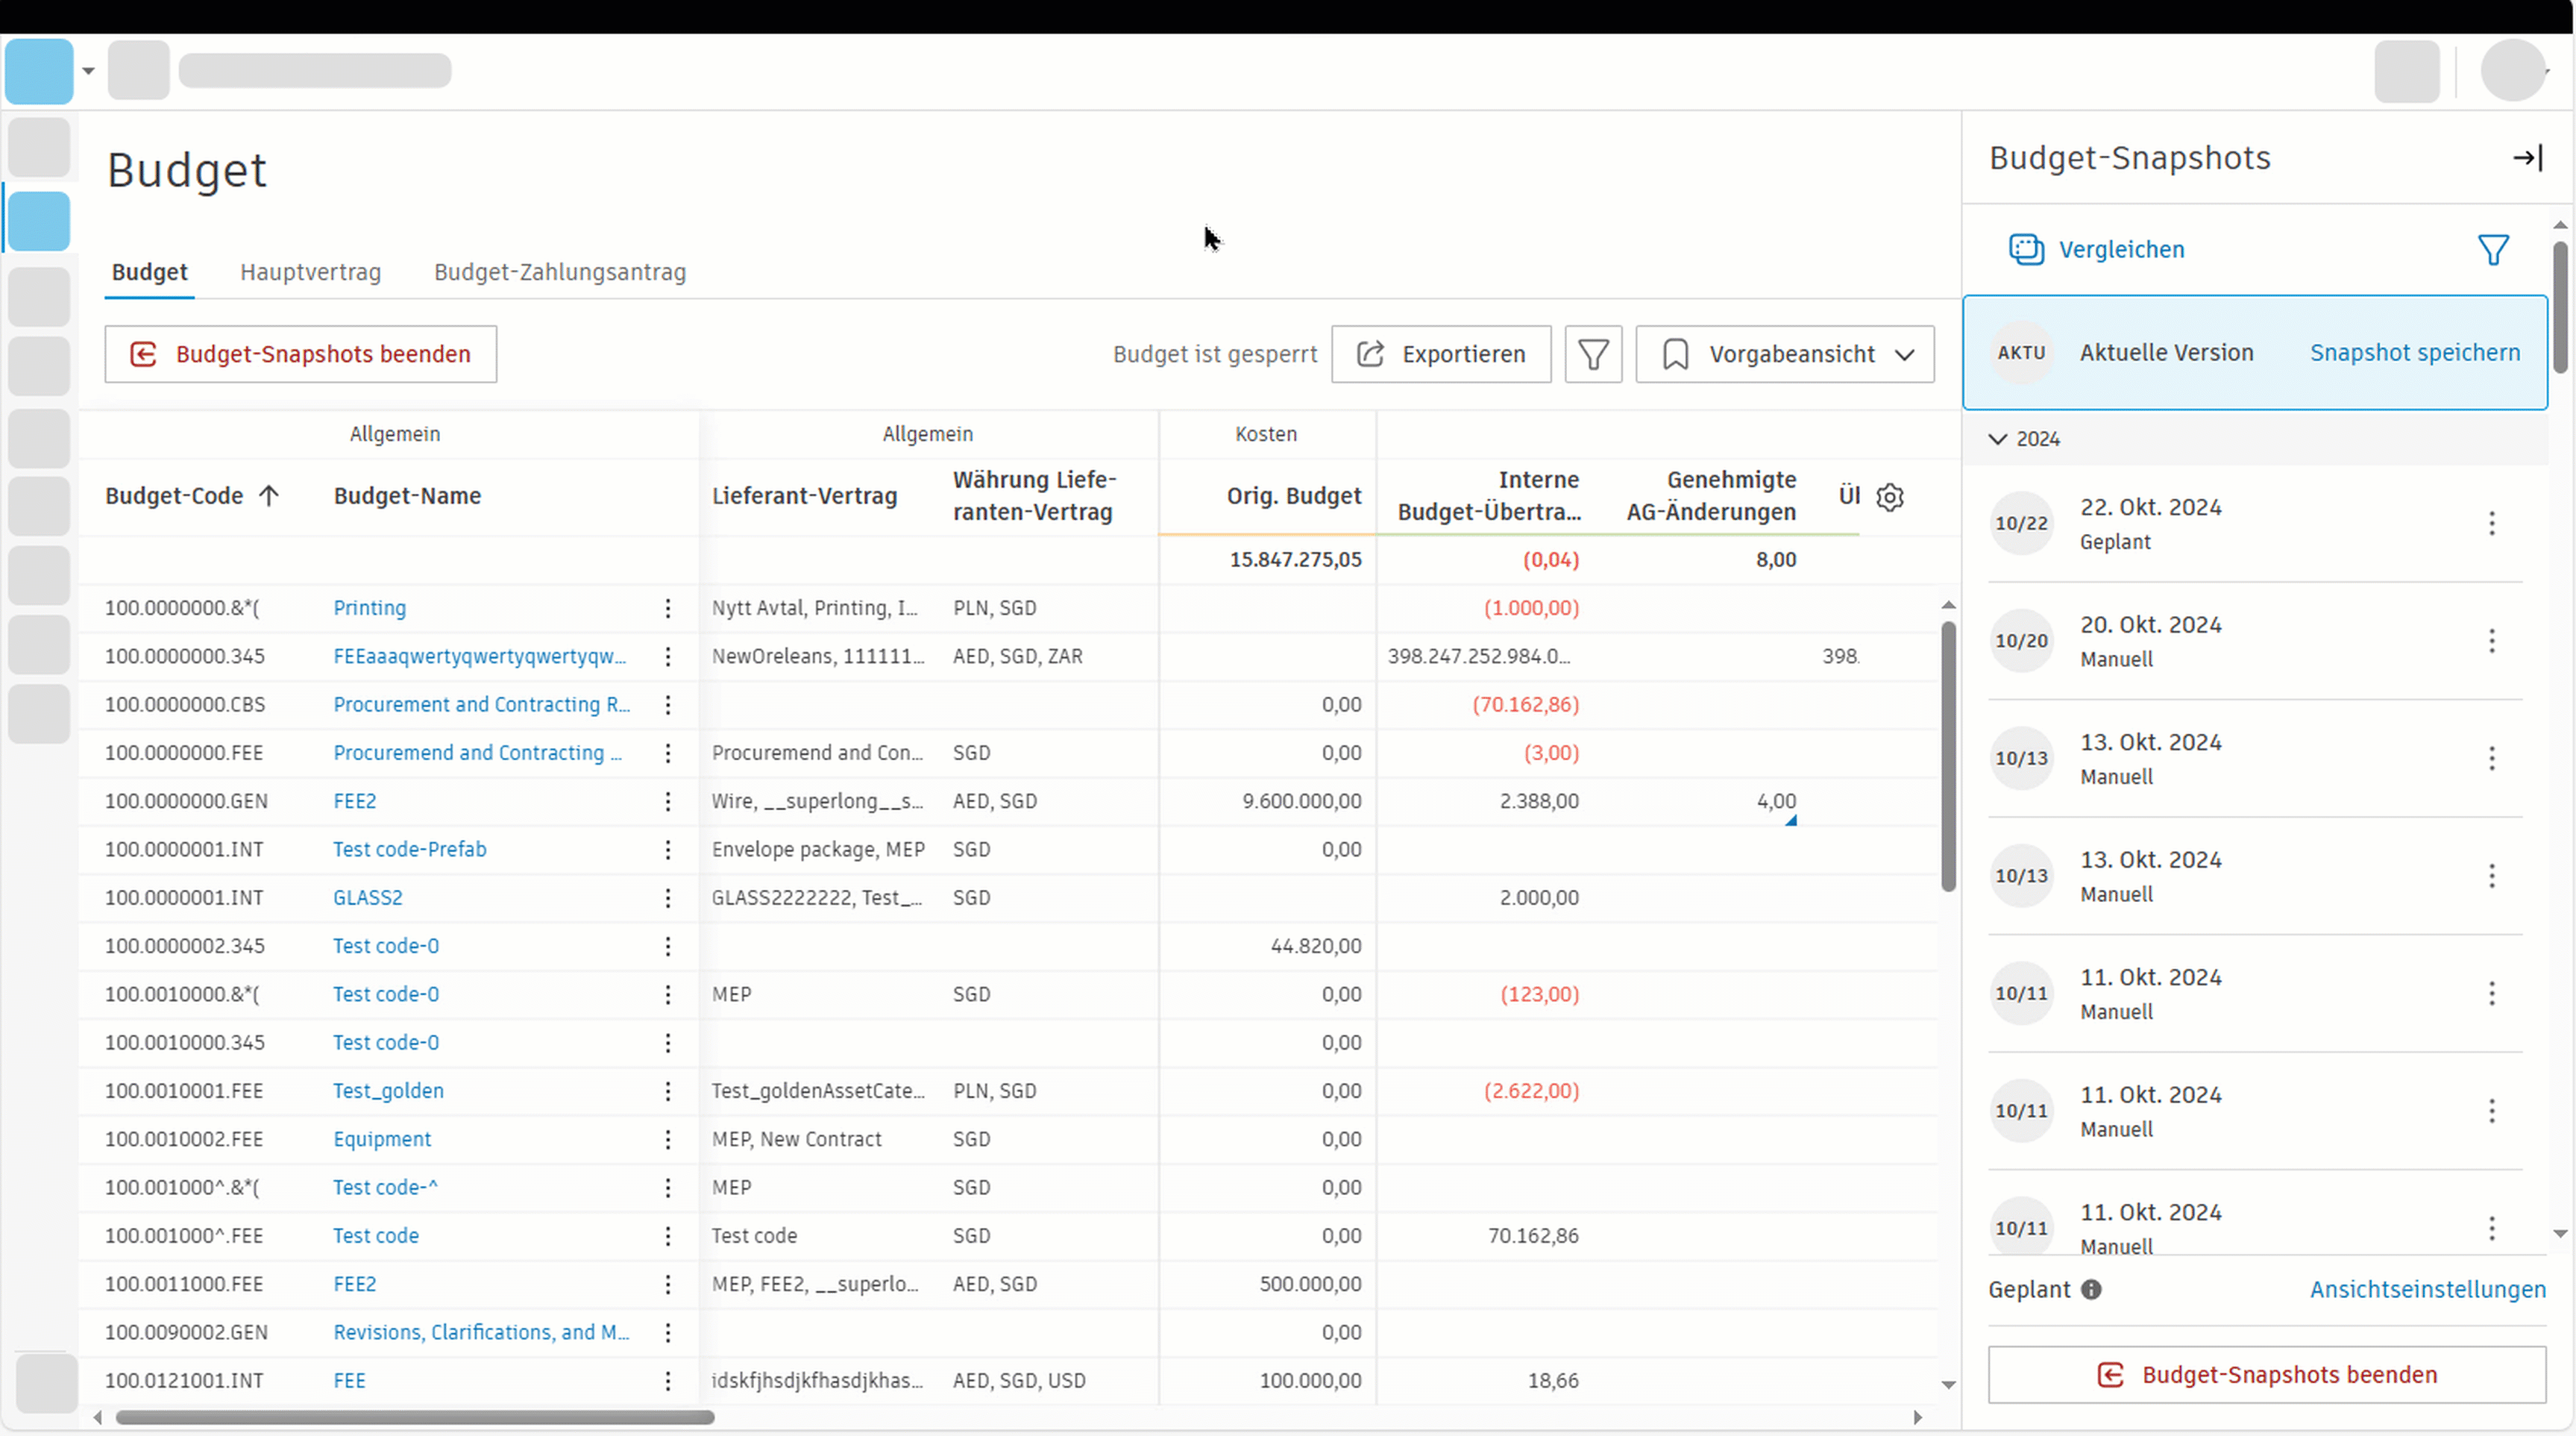The height and width of the screenshot is (1436, 2576).
Task: Select the Budget tab
Action: pyautogui.click(x=150, y=272)
